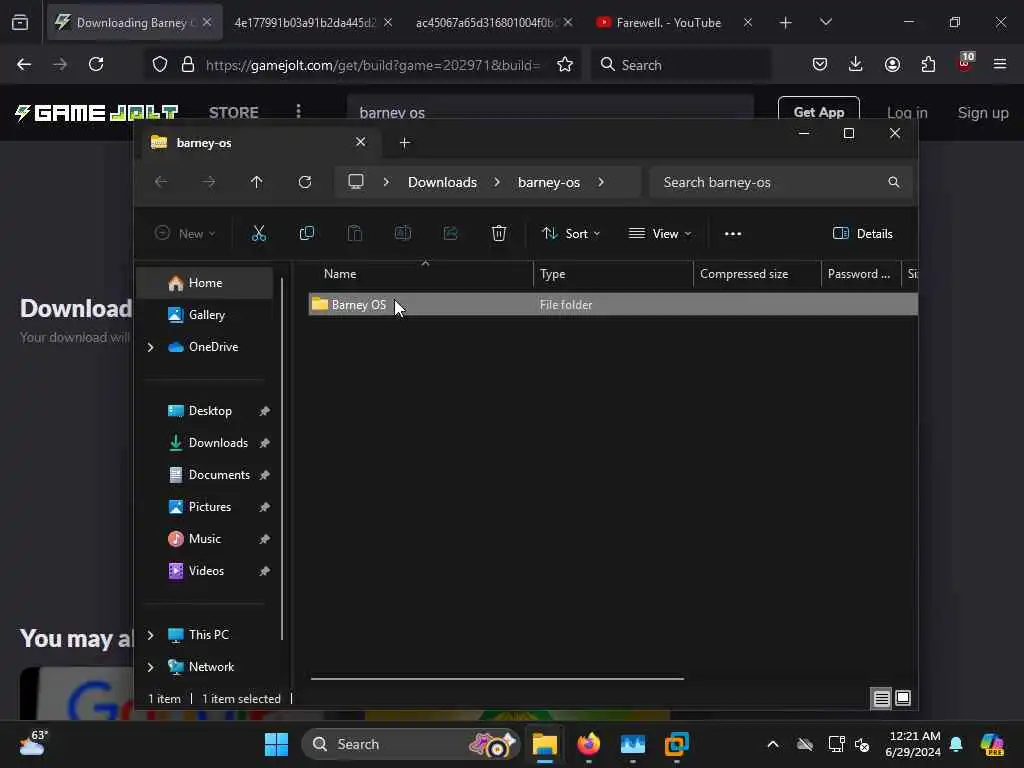Click the Explorer forward arrow

point(209,182)
